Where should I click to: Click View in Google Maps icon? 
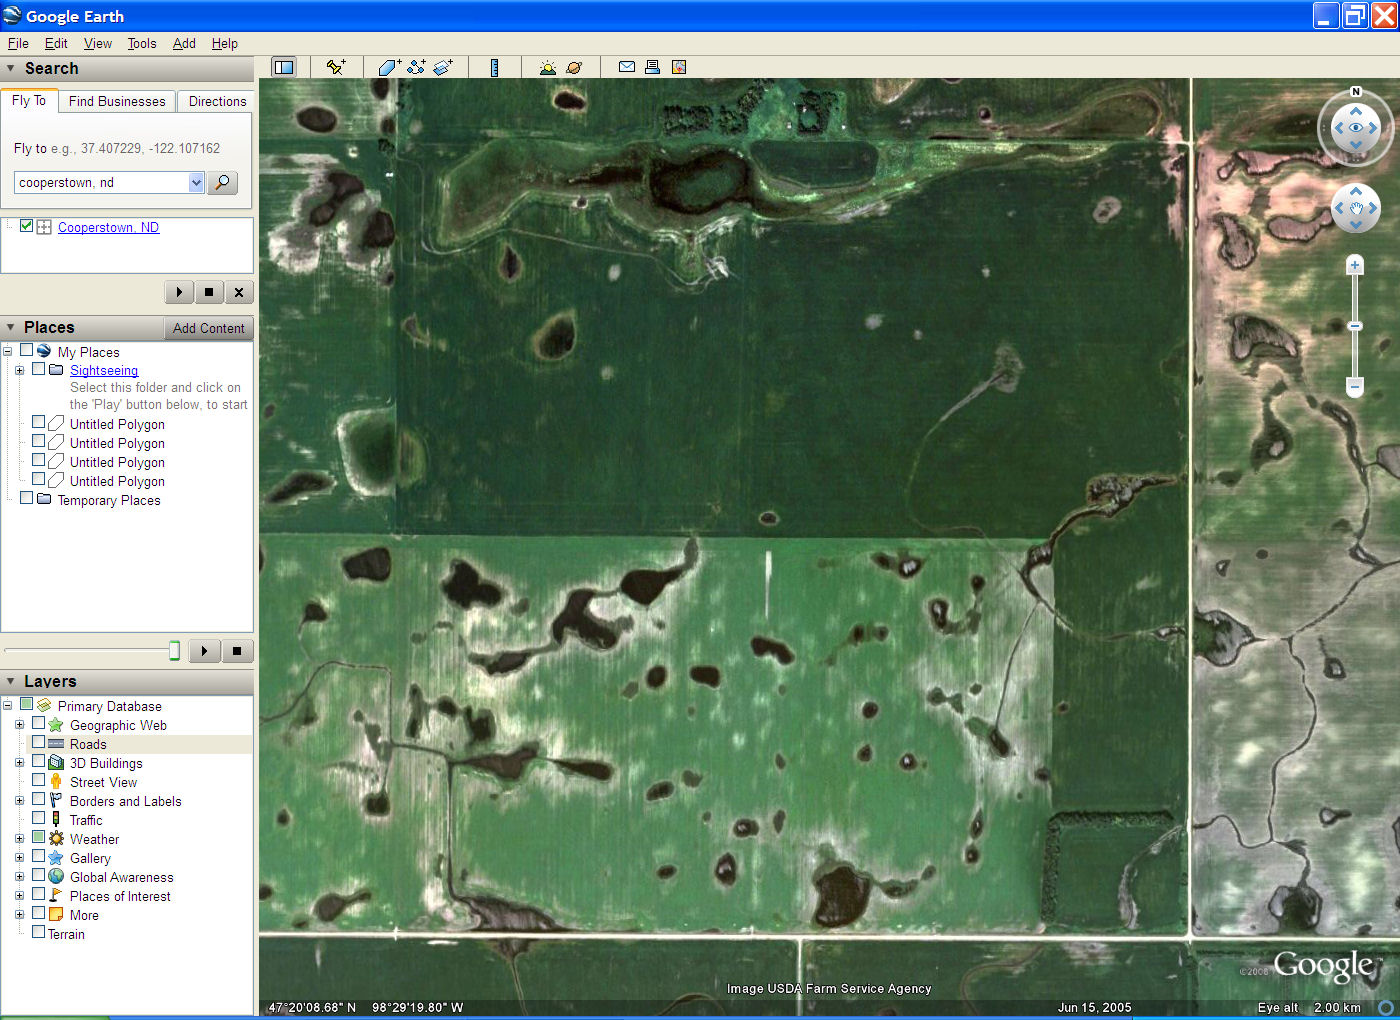click(679, 67)
